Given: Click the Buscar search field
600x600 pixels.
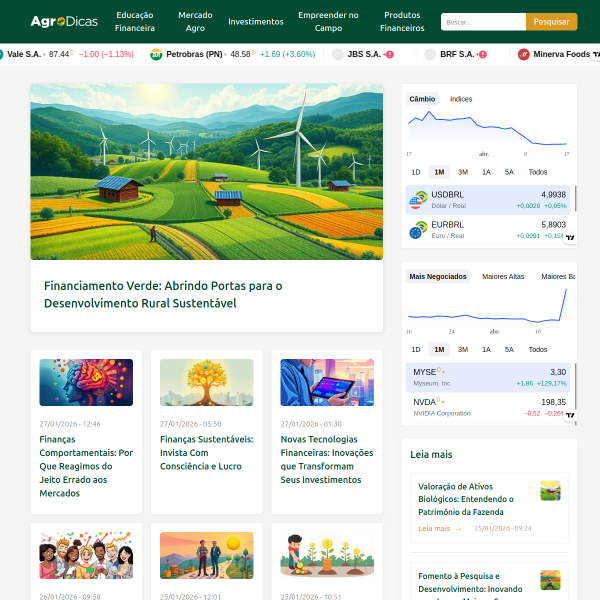Looking at the screenshot, I should tap(483, 22).
